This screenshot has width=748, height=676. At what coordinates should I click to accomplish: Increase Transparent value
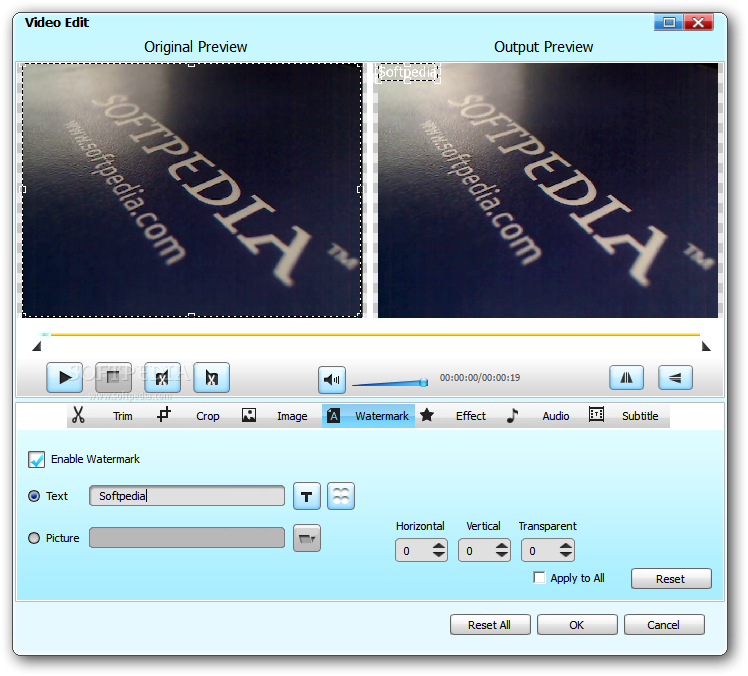pos(566,546)
